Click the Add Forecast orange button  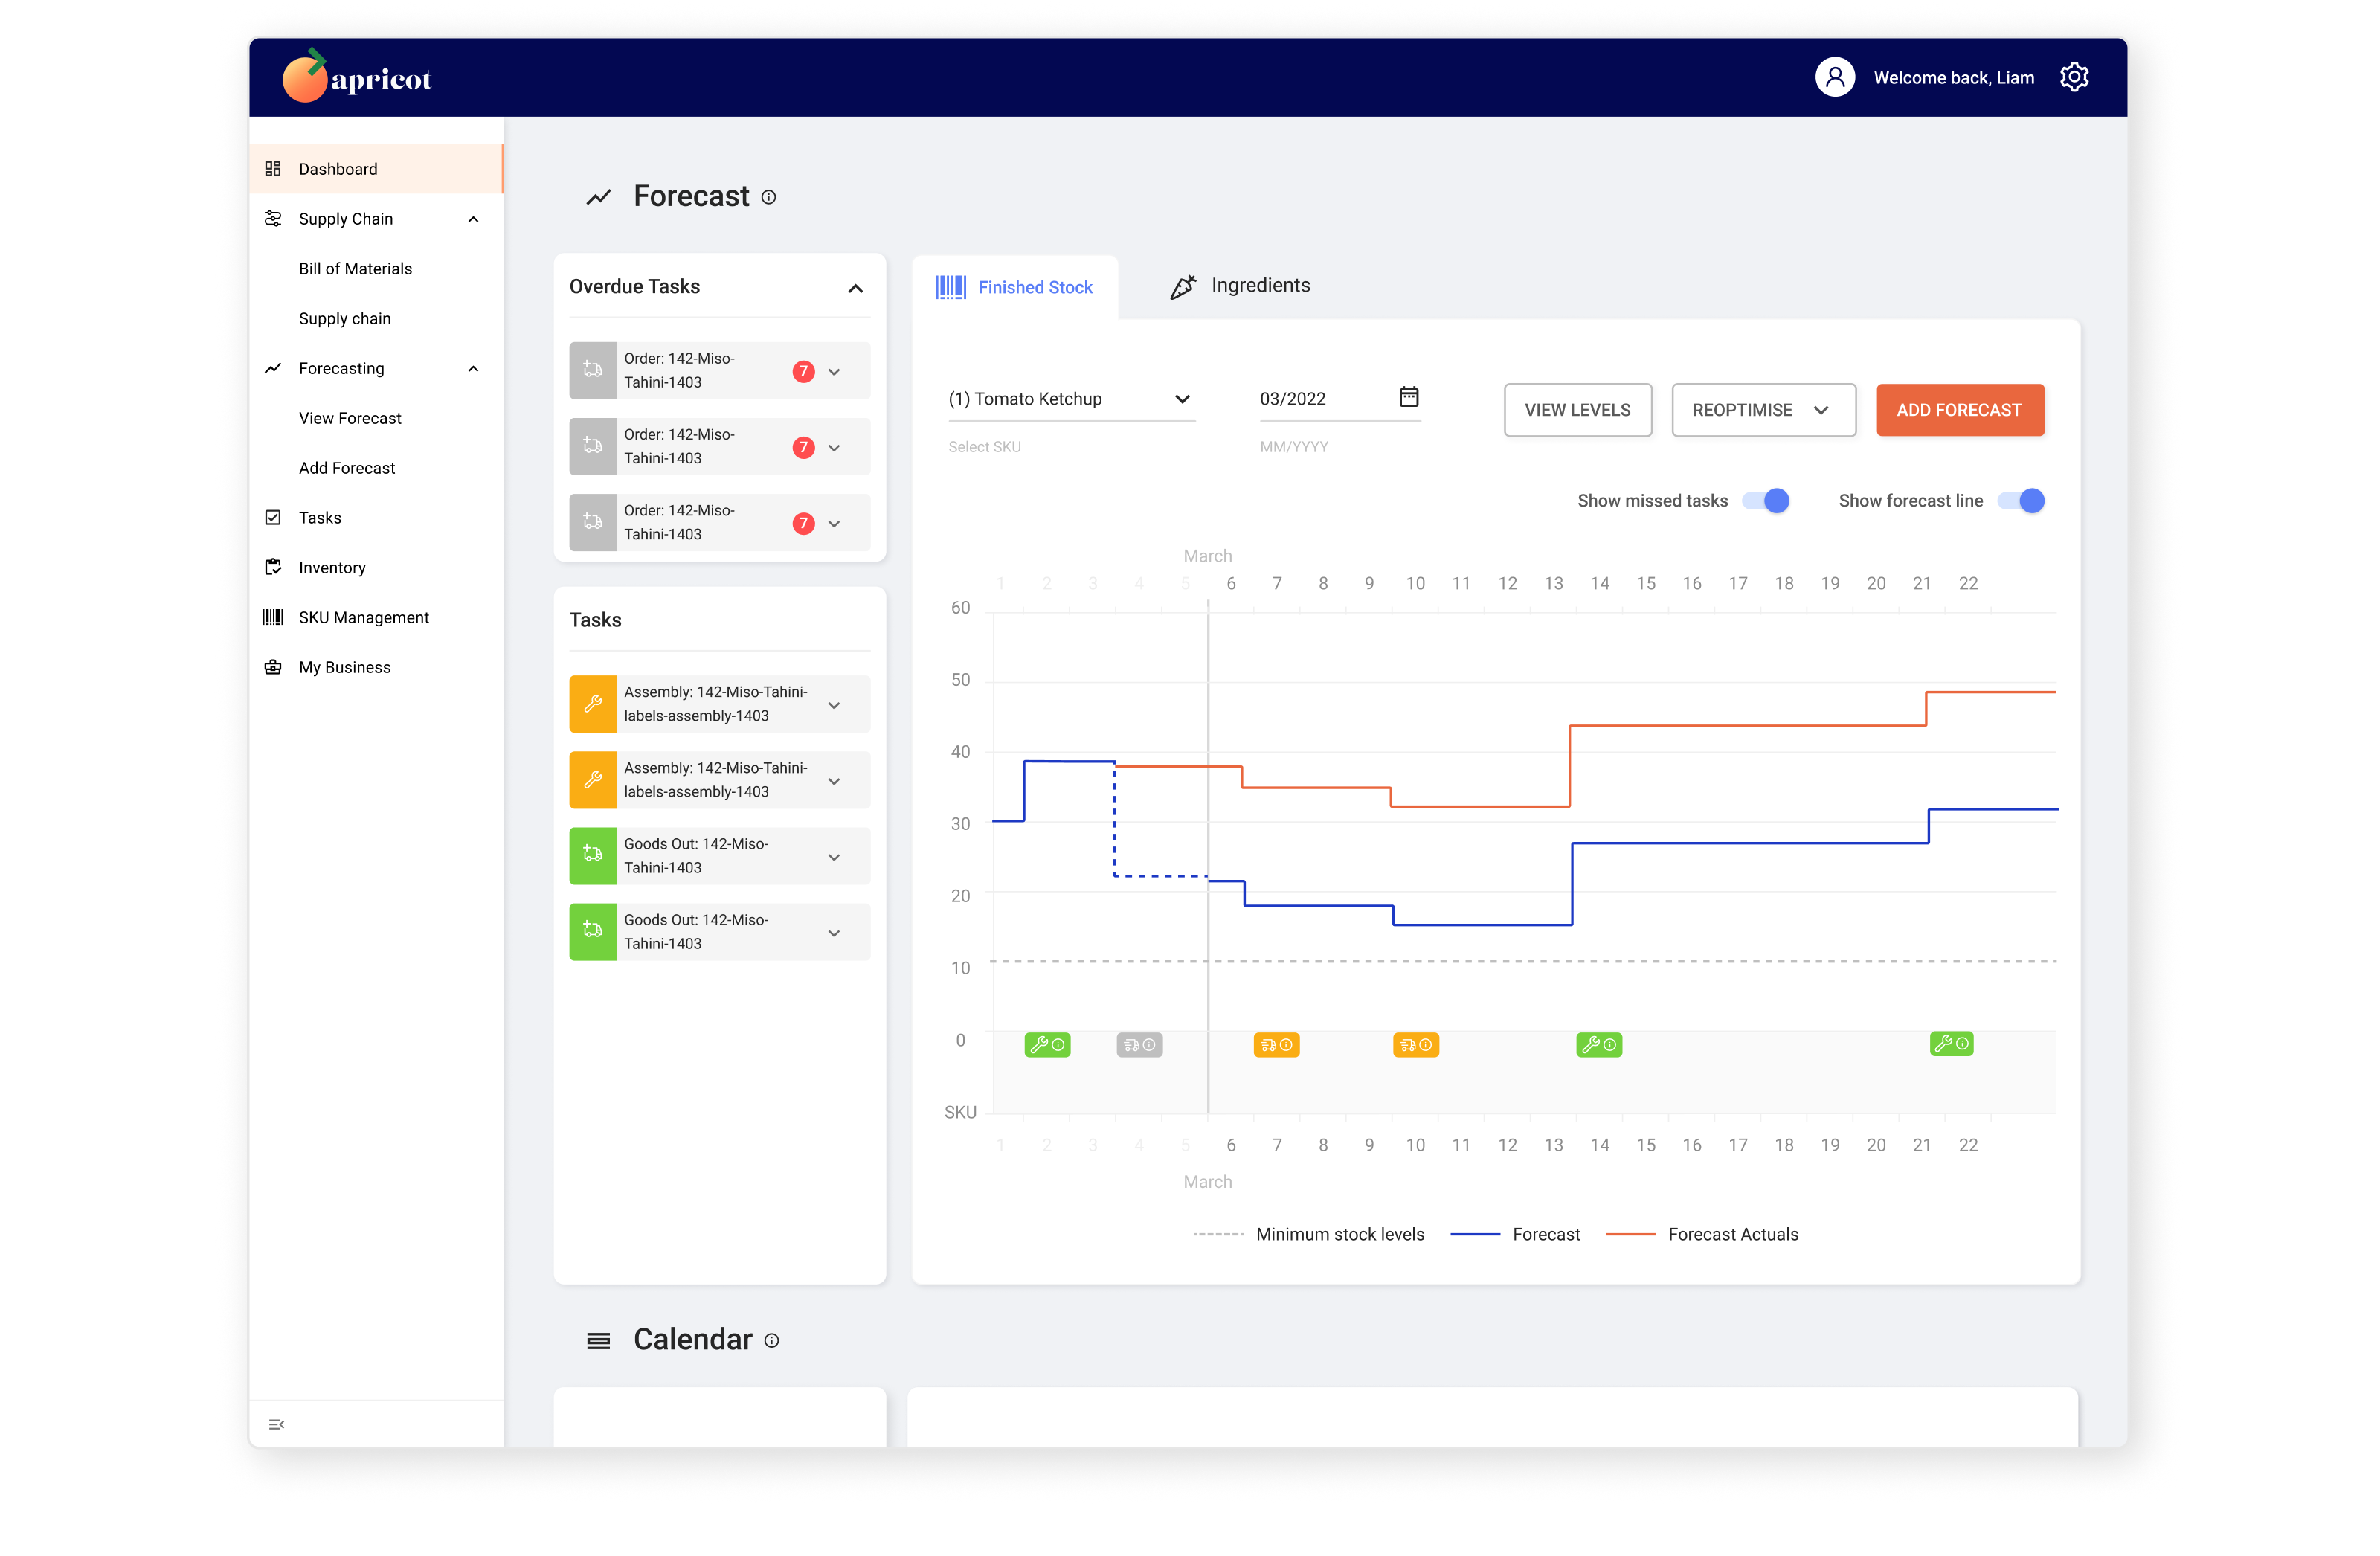click(1958, 410)
